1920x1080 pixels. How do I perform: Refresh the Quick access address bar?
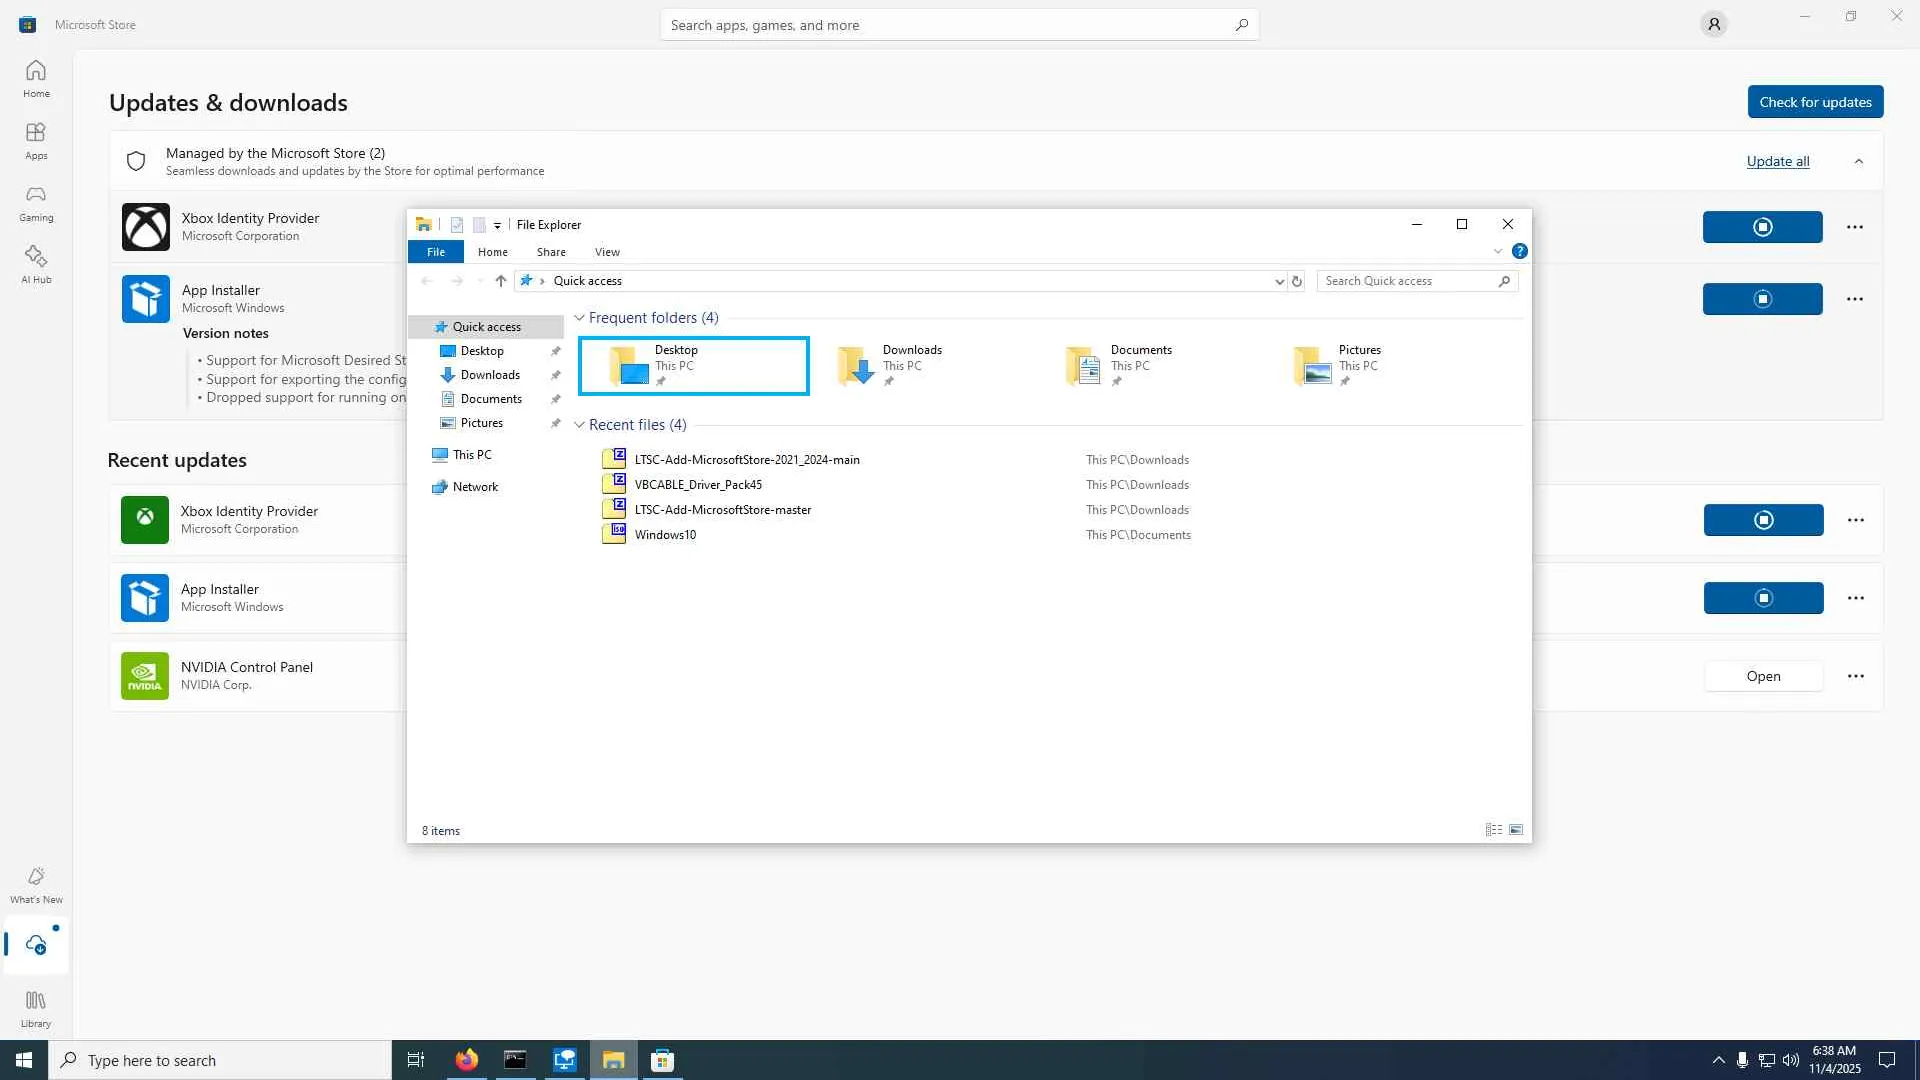[1297, 281]
